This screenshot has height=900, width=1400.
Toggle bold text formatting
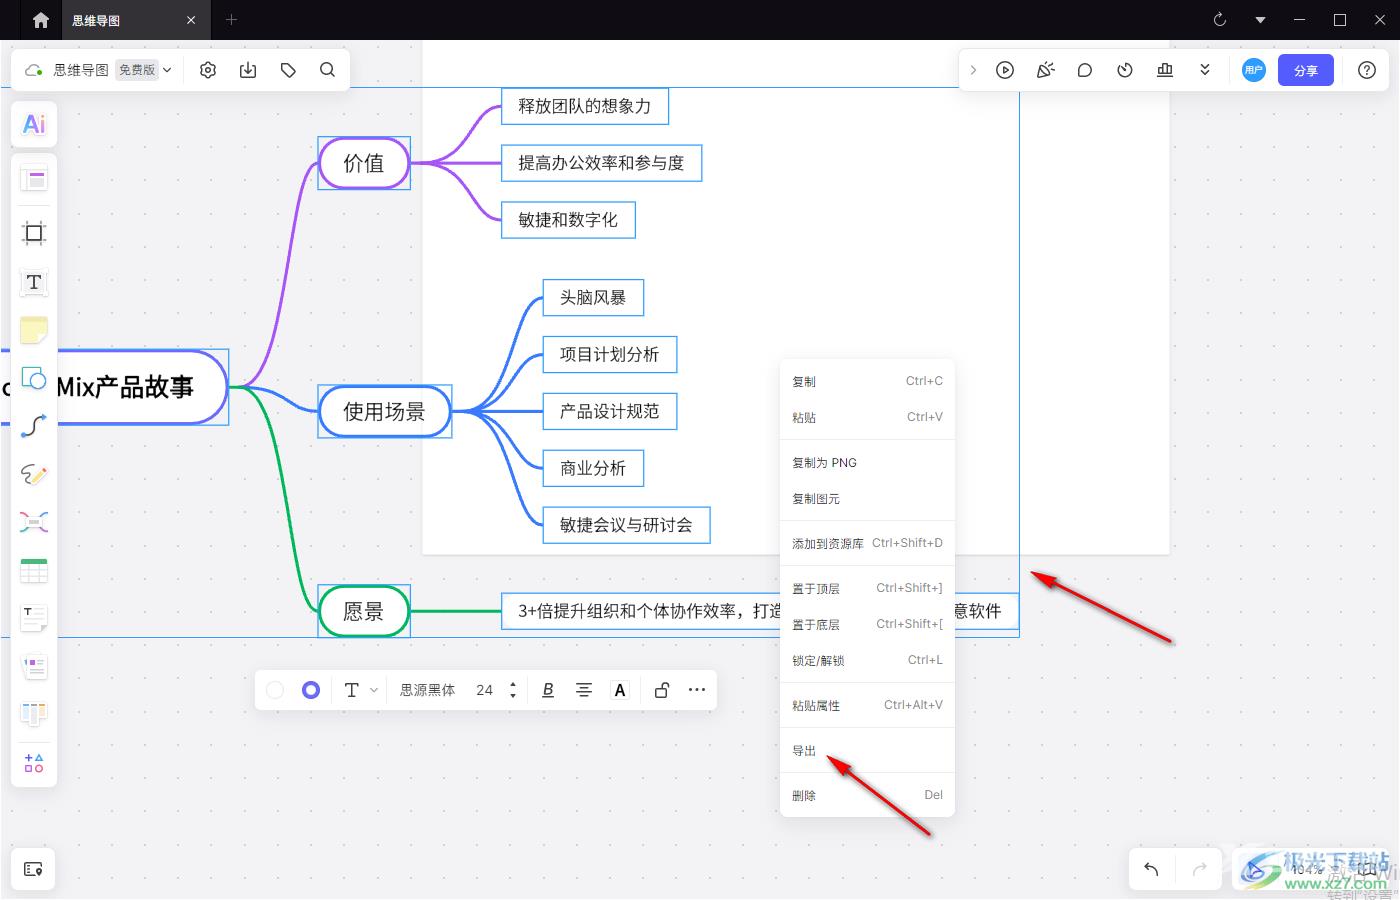pos(548,690)
